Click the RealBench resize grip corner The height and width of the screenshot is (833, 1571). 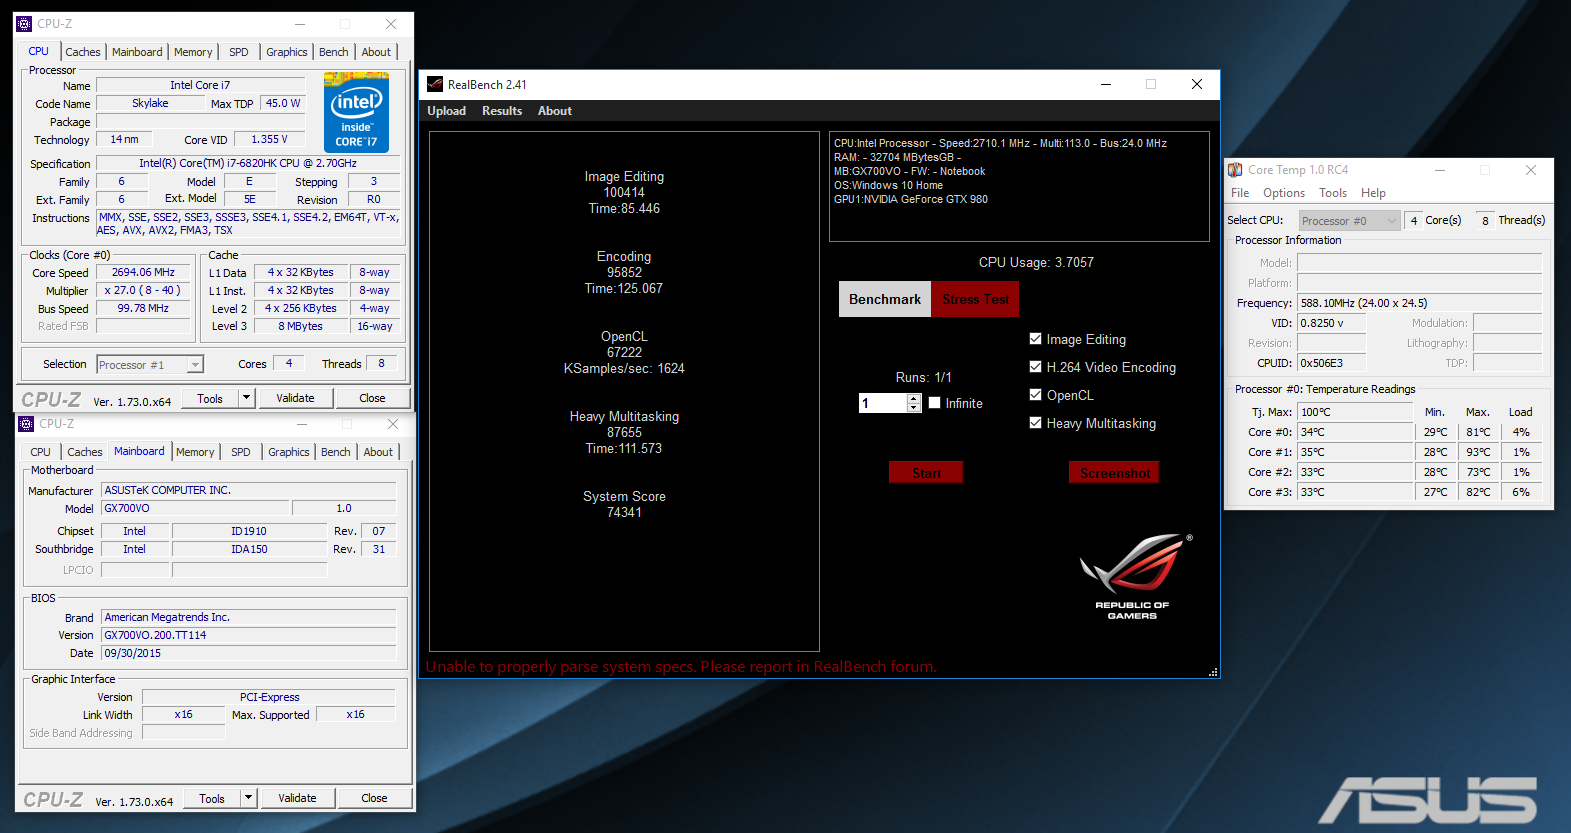pos(1213,672)
